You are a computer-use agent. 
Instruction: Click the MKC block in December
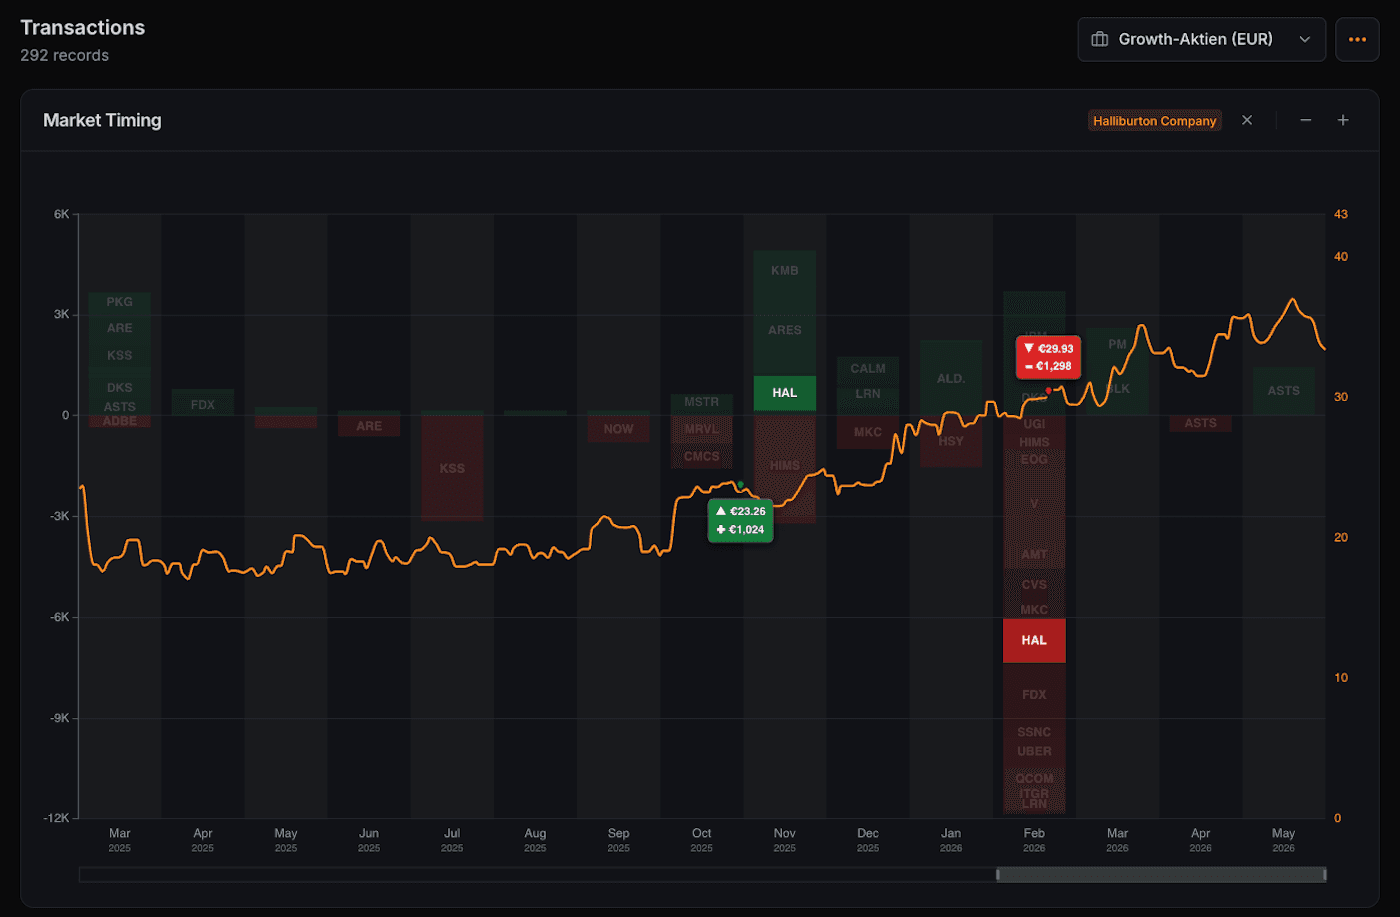point(868,432)
